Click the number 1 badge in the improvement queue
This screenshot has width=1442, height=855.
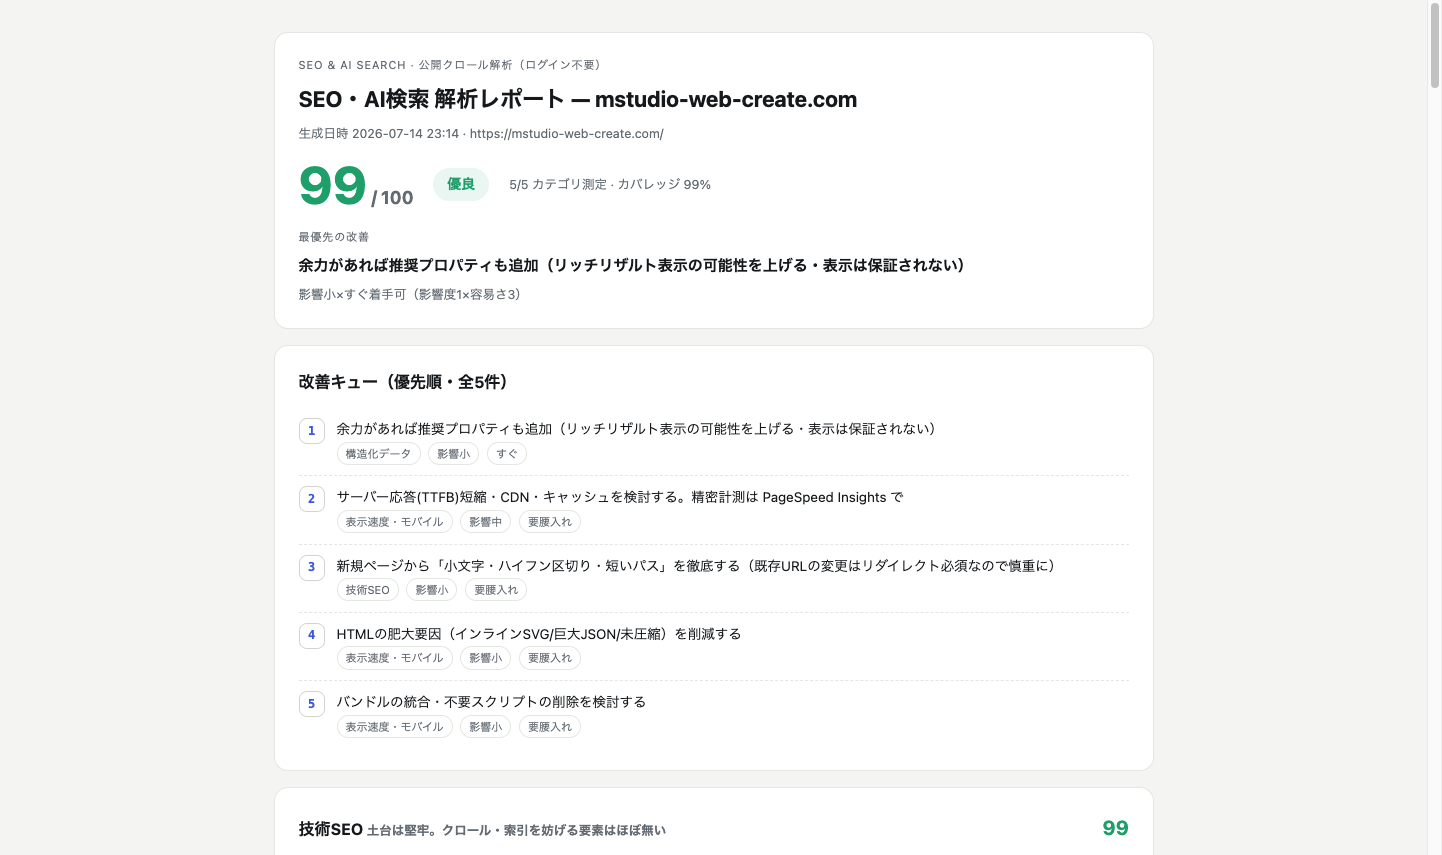(311, 431)
